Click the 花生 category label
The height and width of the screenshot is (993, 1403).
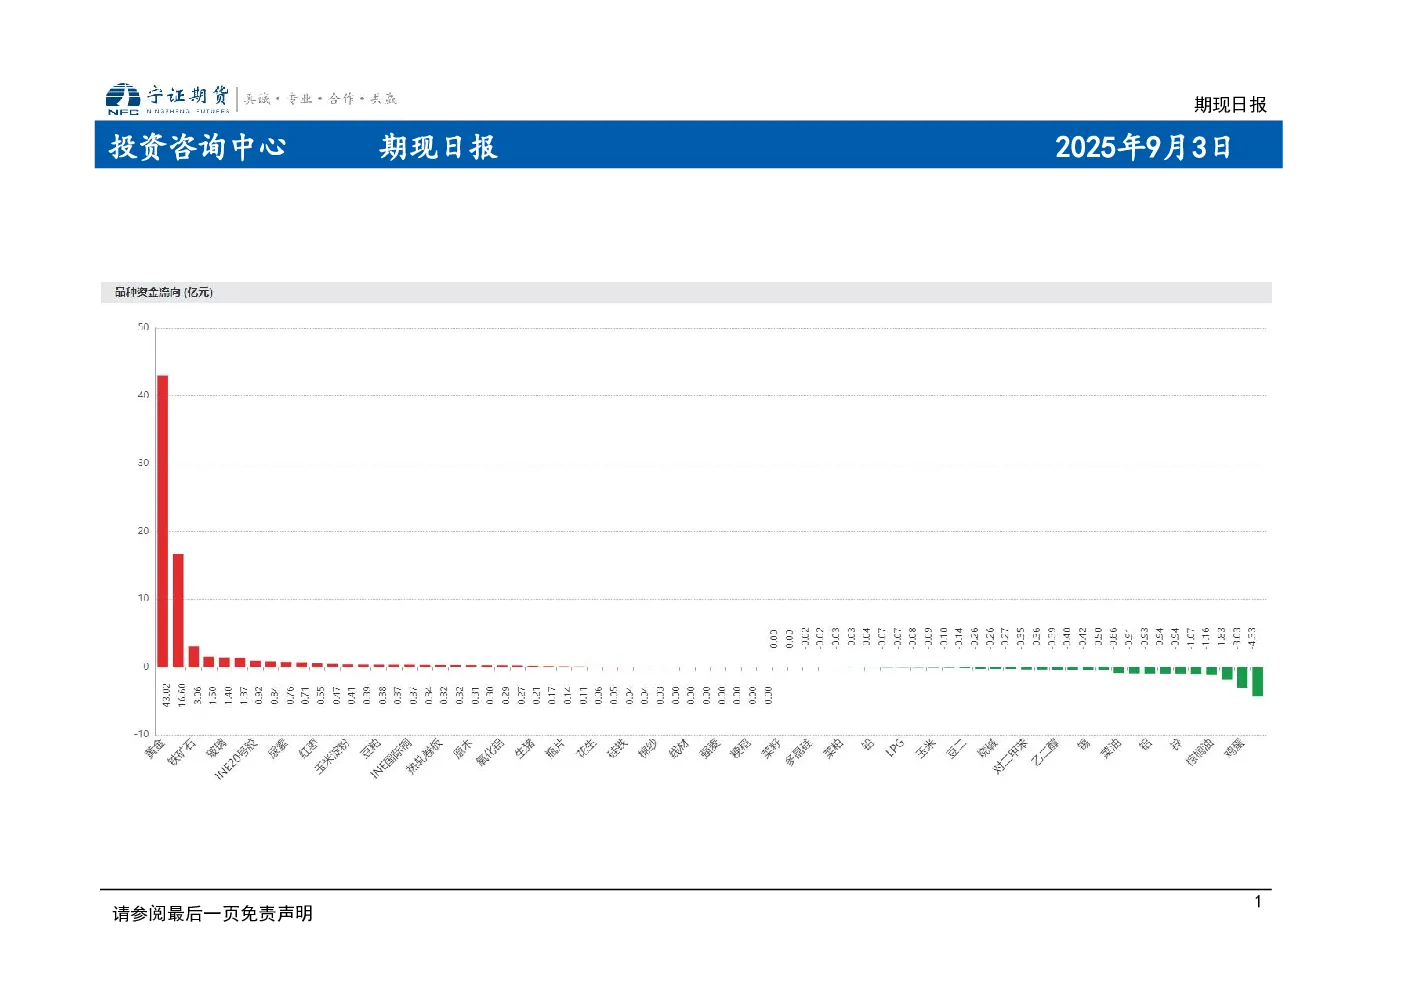[x=587, y=749]
